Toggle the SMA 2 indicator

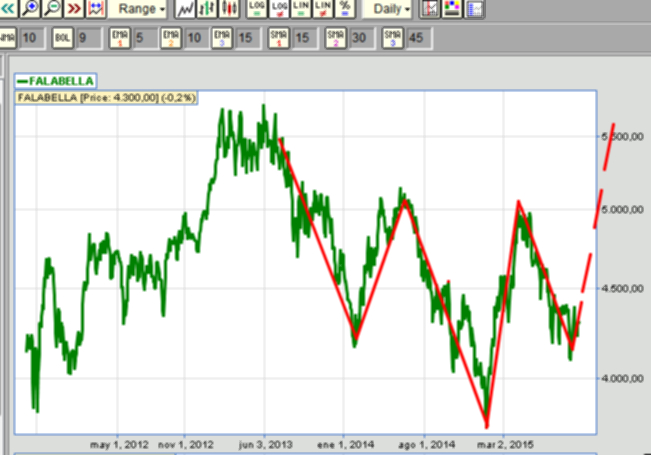pyautogui.click(x=336, y=38)
